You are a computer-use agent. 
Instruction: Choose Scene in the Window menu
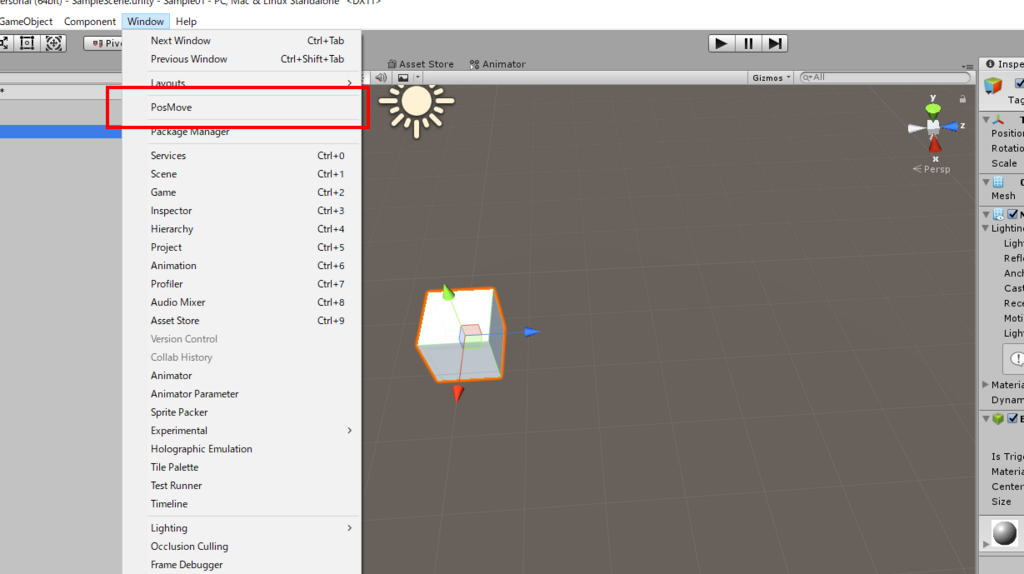click(242, 174)
